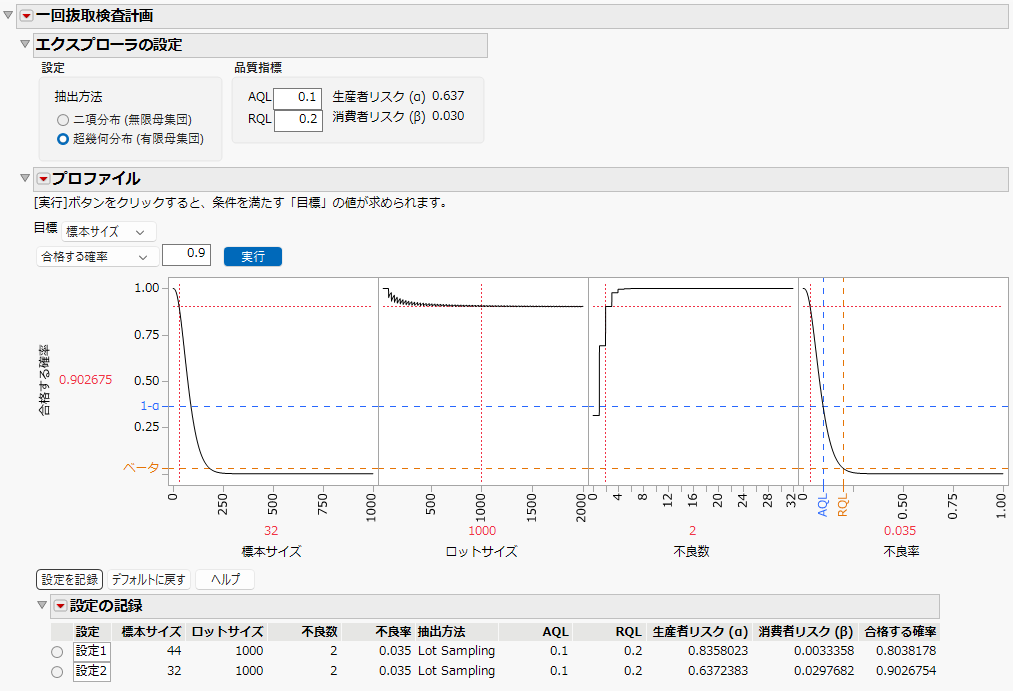The width and height of the screenshot is (1013, 691).
Task: Click the 0.6372383 cell in 設定2 row
Action: [718, 671]
